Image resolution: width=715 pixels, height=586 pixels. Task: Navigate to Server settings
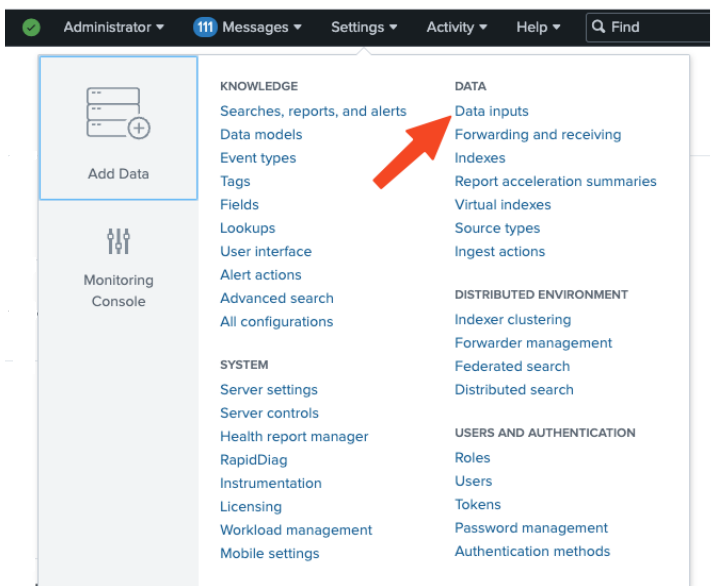(x=268, y=389)
